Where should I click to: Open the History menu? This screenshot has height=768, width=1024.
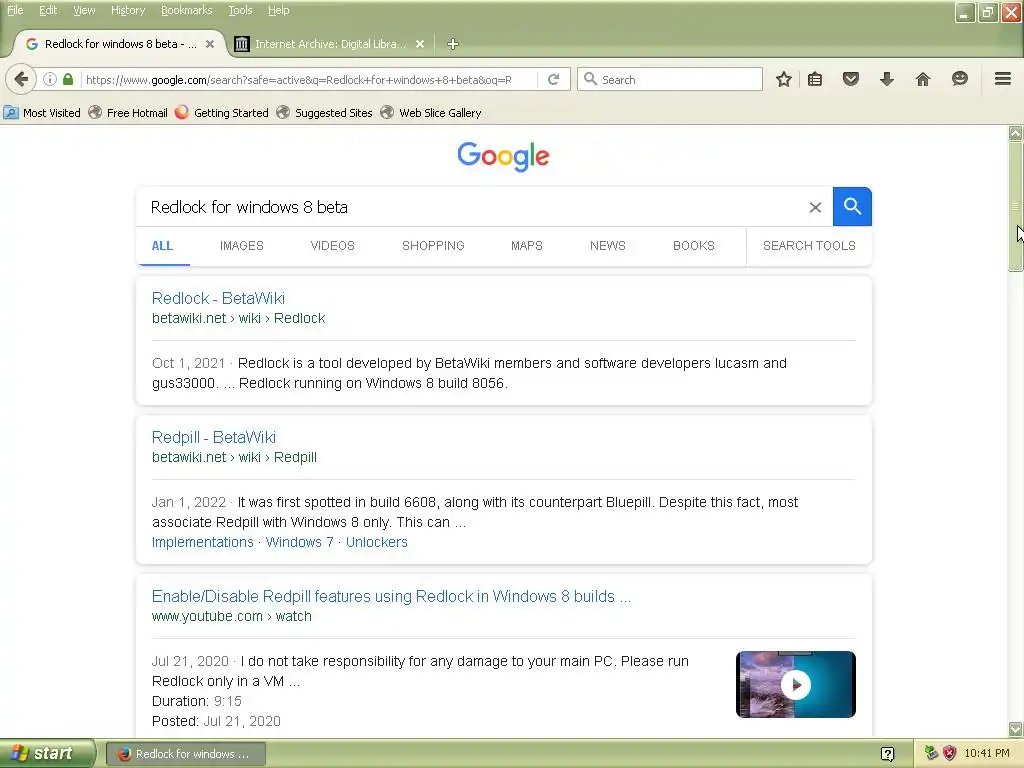(x=128, y=10)
